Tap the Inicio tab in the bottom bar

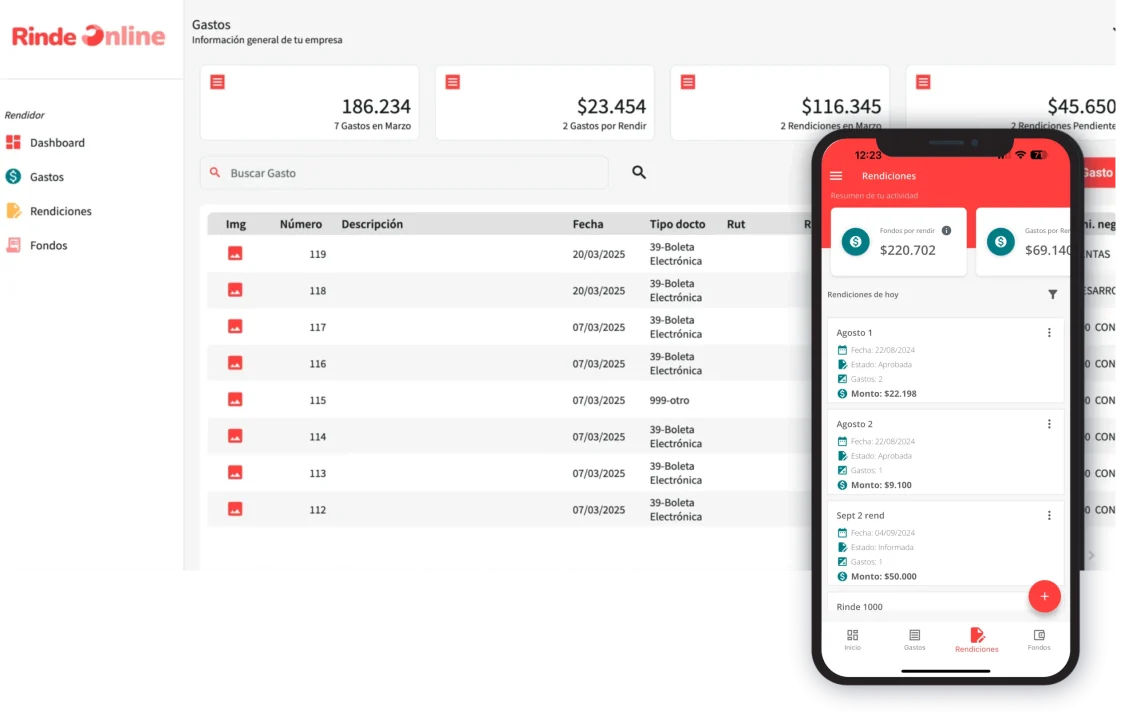pos(852,640)
